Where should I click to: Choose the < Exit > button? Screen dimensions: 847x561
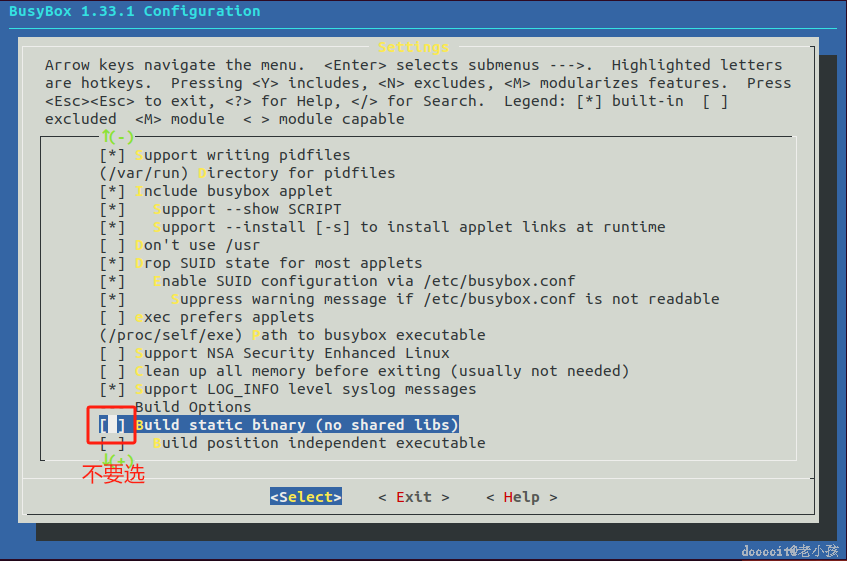[414, 497]
